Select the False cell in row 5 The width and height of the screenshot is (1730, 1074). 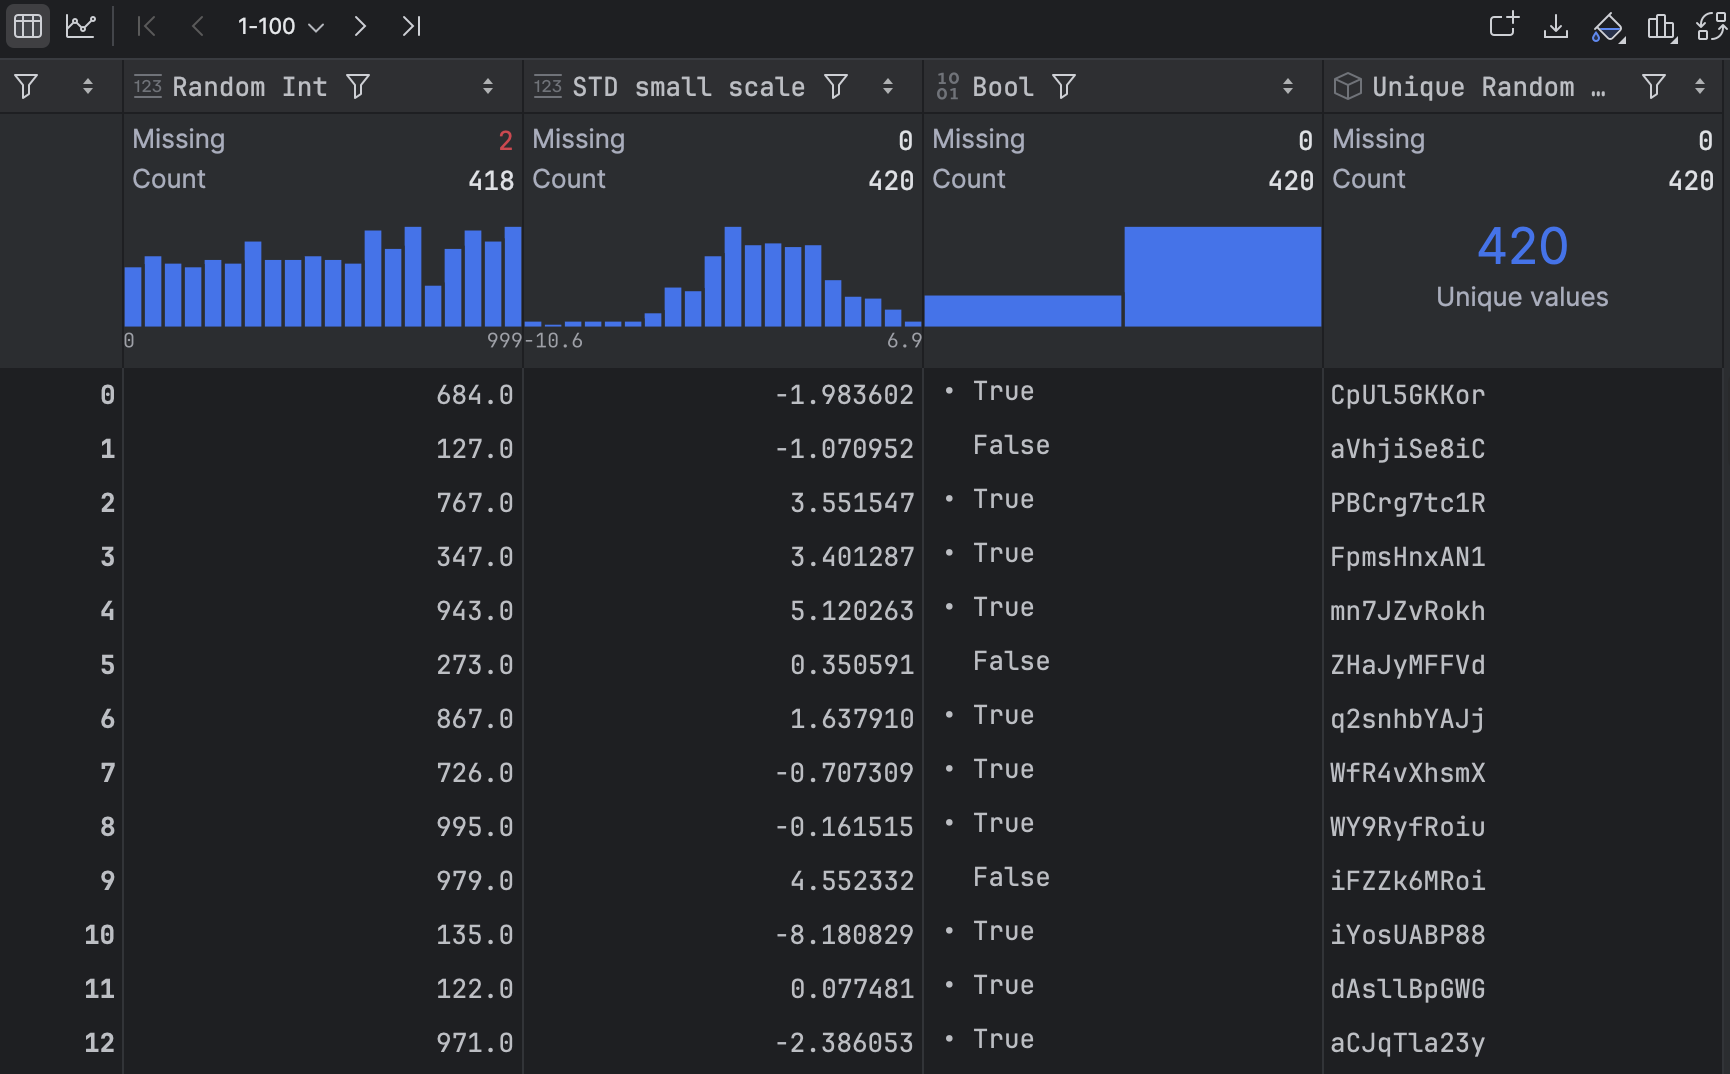1123,665
